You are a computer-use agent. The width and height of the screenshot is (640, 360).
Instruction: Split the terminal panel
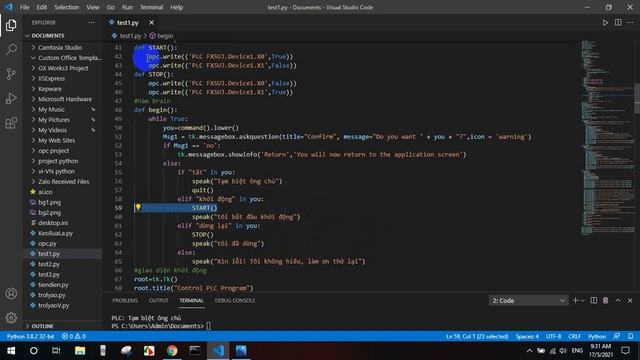click(x=593, y=300)
